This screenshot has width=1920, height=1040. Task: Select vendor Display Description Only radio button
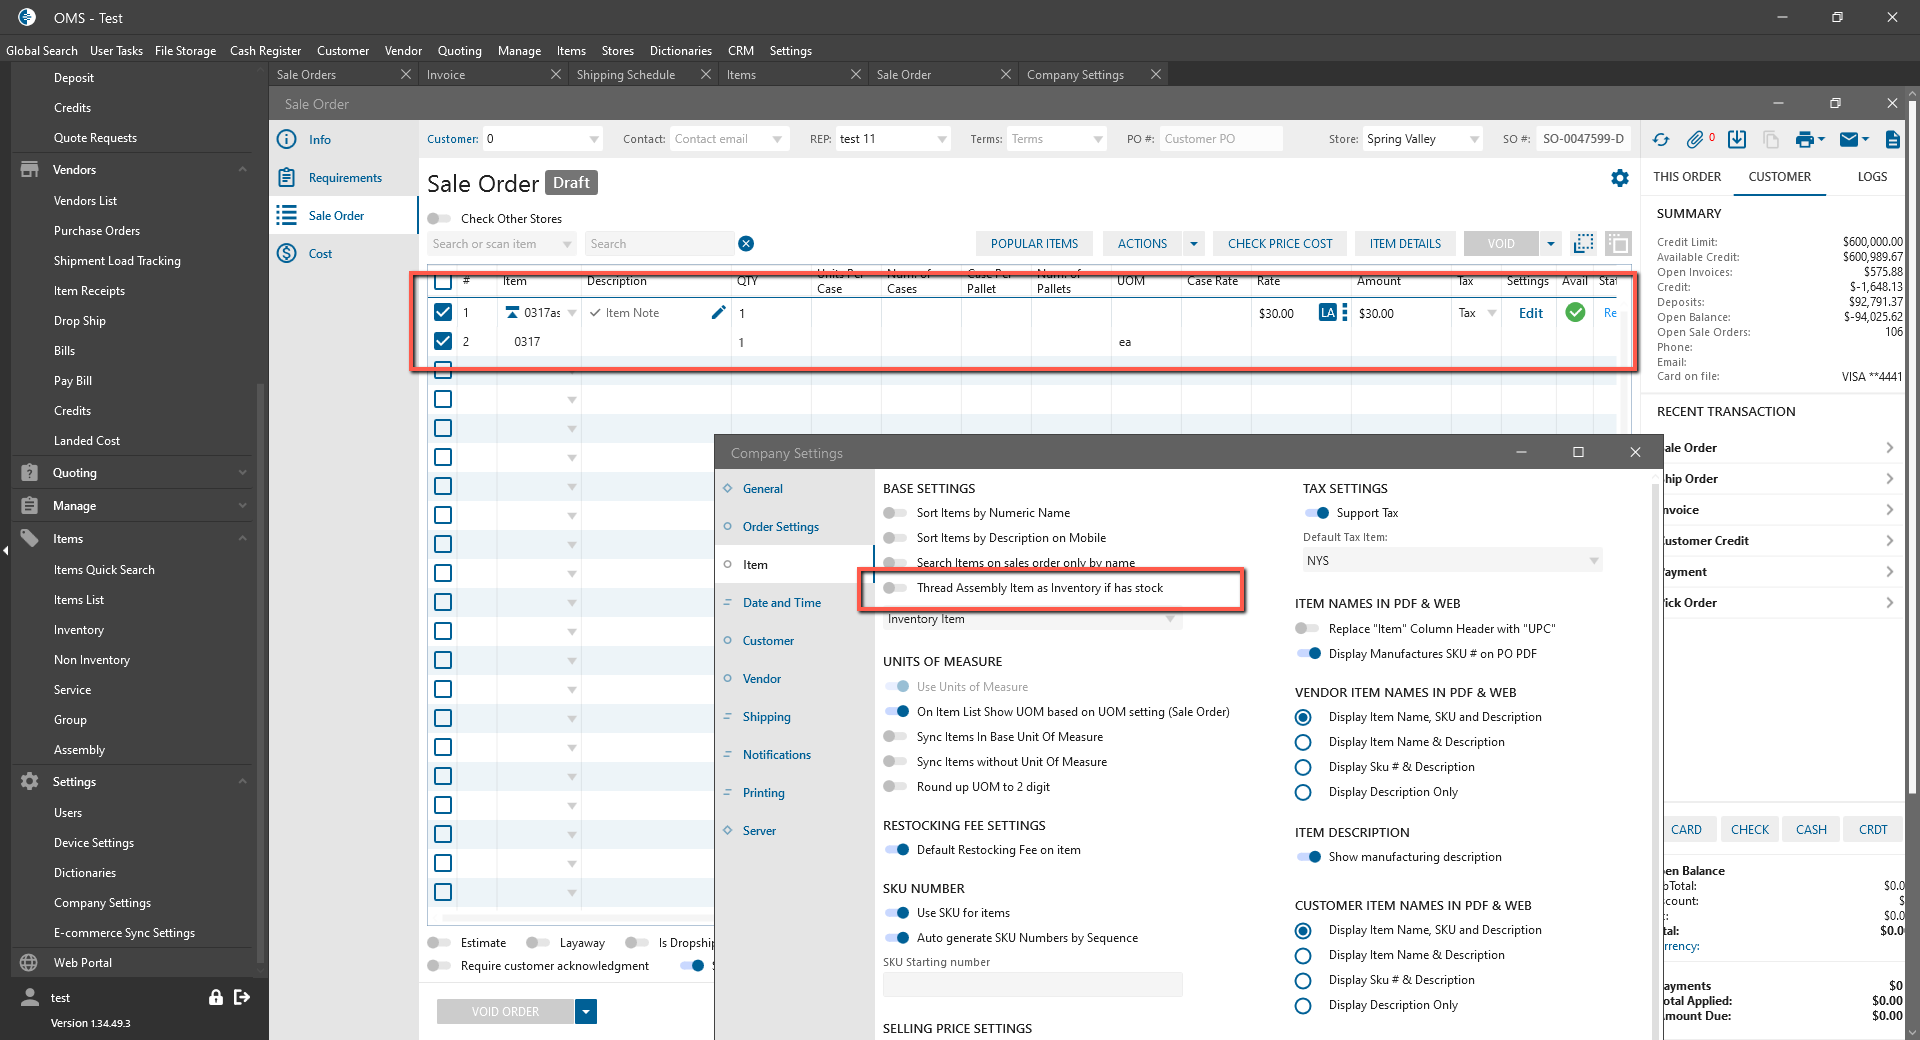coord(1303,792)
